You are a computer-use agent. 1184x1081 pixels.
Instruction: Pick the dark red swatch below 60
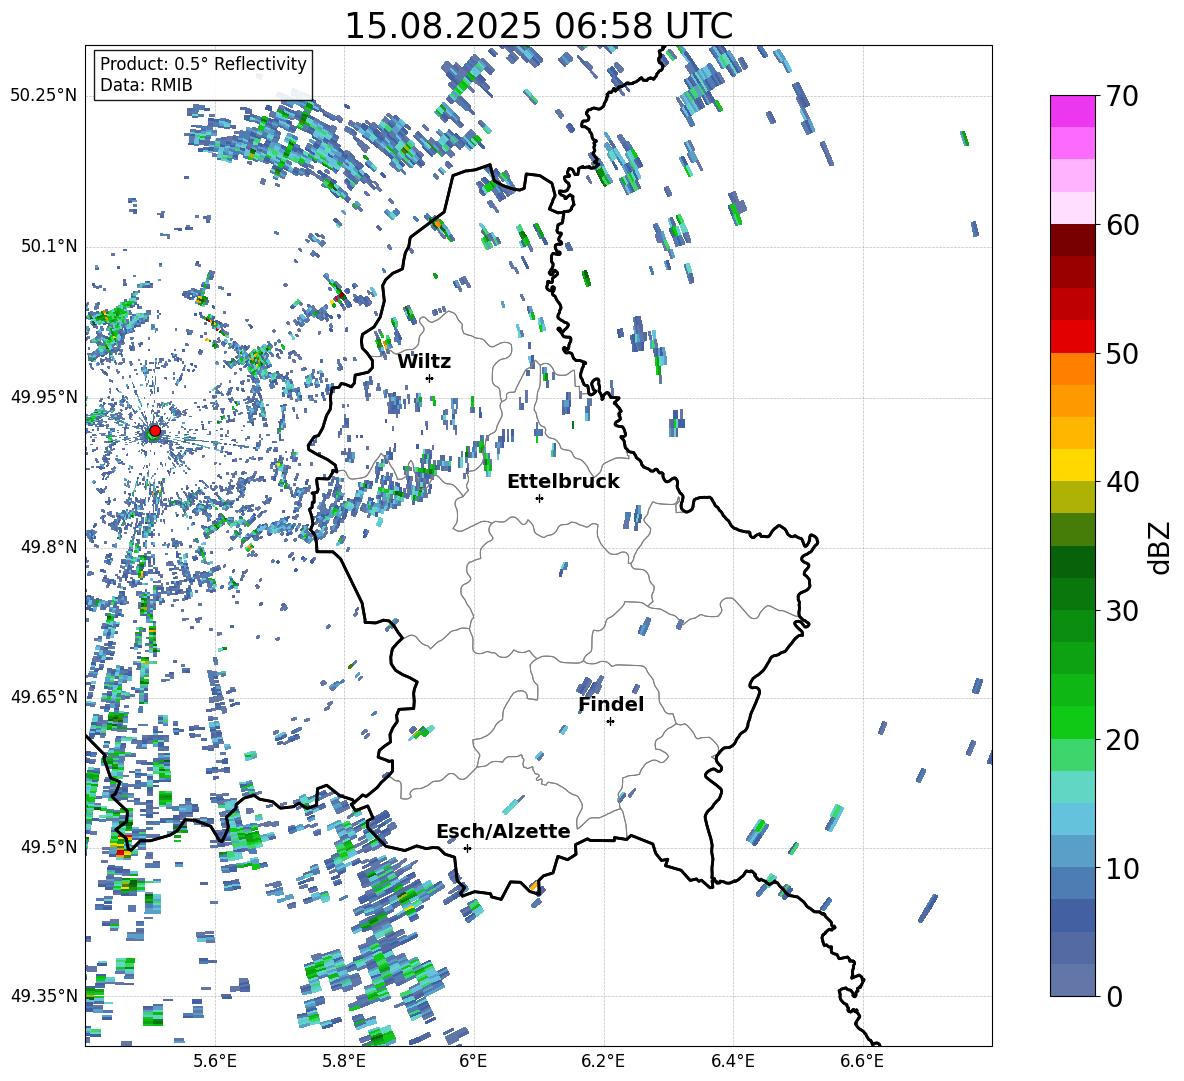click(1073, 240)
